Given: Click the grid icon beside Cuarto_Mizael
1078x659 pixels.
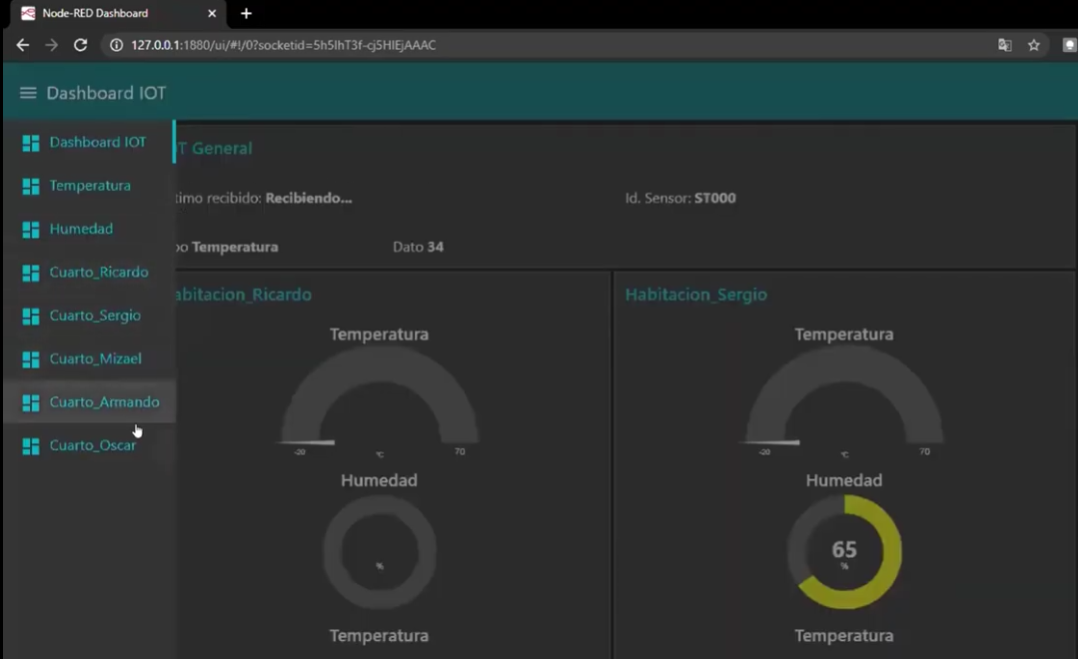Looking at the screenshot, I should (31, 359).
